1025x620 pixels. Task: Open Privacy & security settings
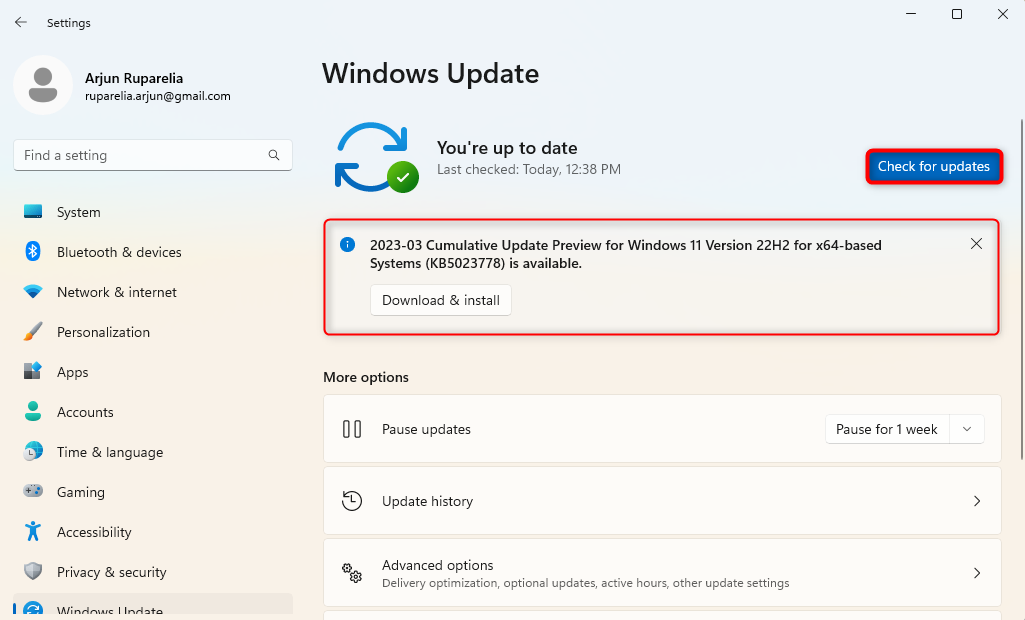[x=153, y=571]
